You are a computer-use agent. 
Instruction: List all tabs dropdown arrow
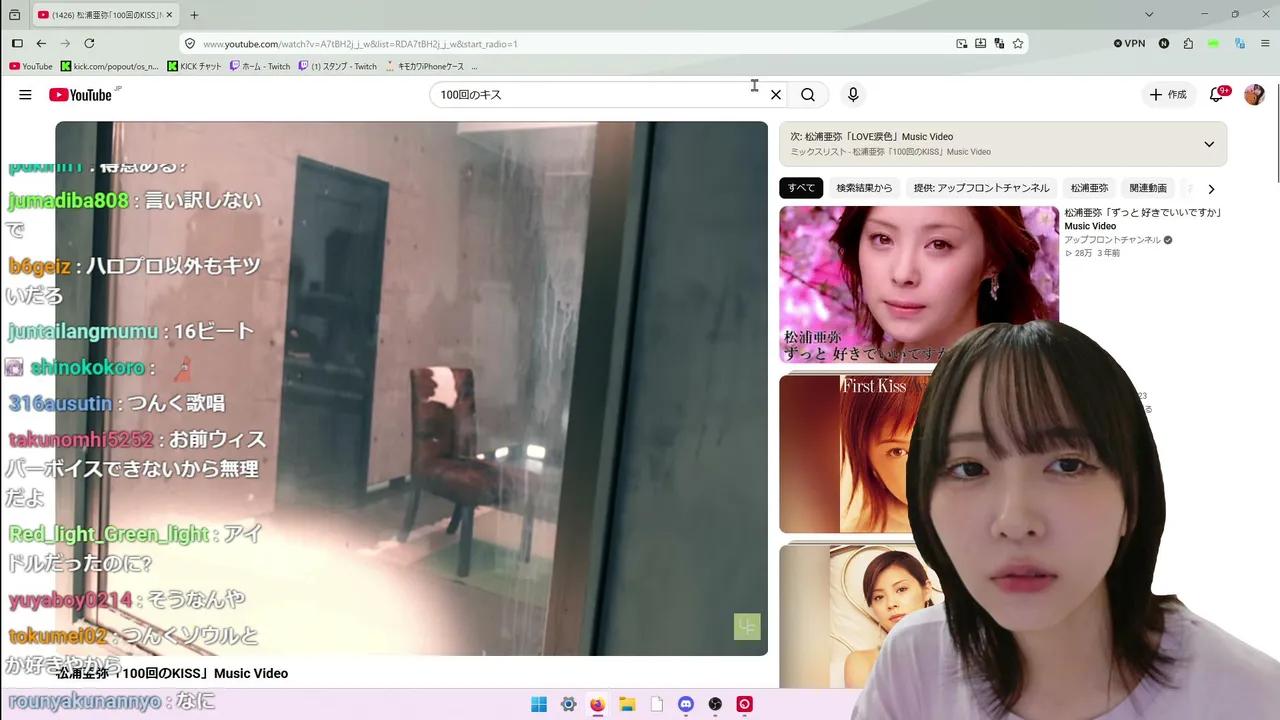click(1149, 15)
